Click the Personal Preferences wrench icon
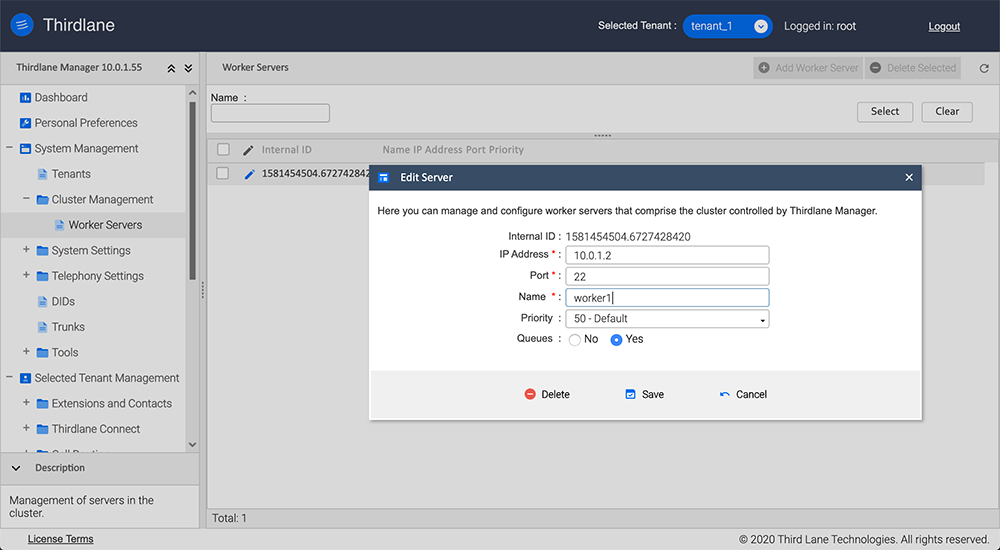Image resolution: width=1000 pixels, height=550 pixels. click(x=25, y=123)
